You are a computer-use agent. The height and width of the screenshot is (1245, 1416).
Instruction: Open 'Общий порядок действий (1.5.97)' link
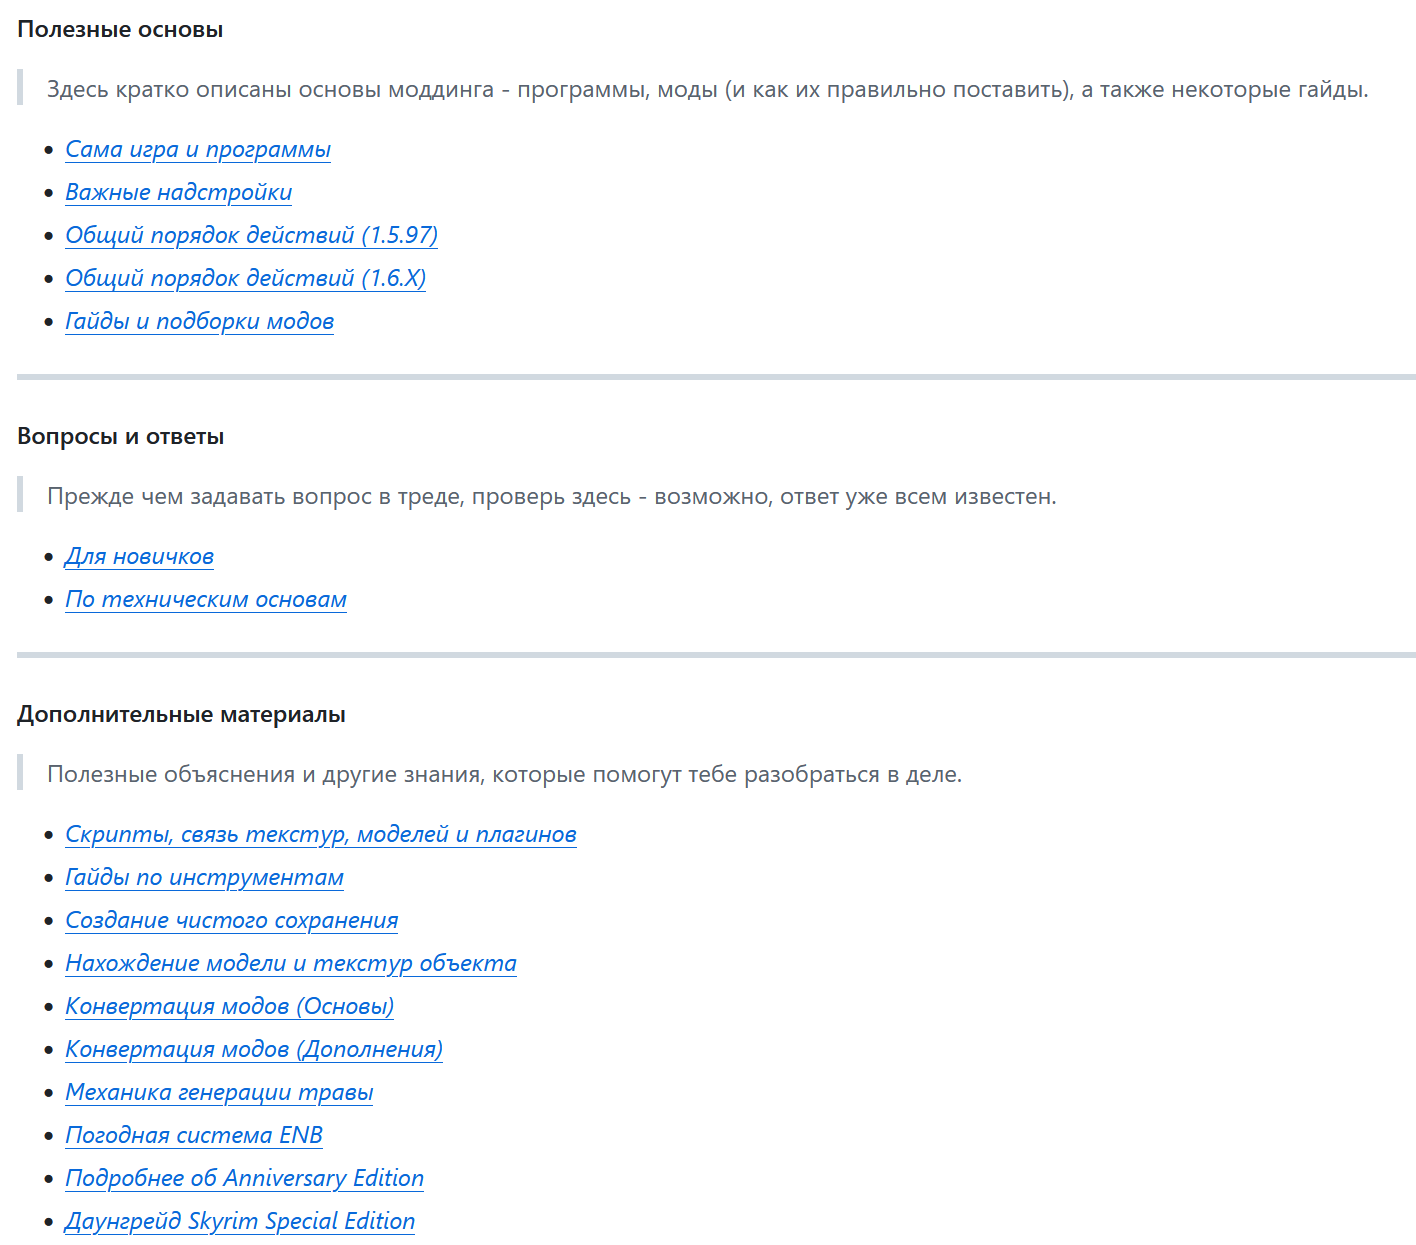251,236
